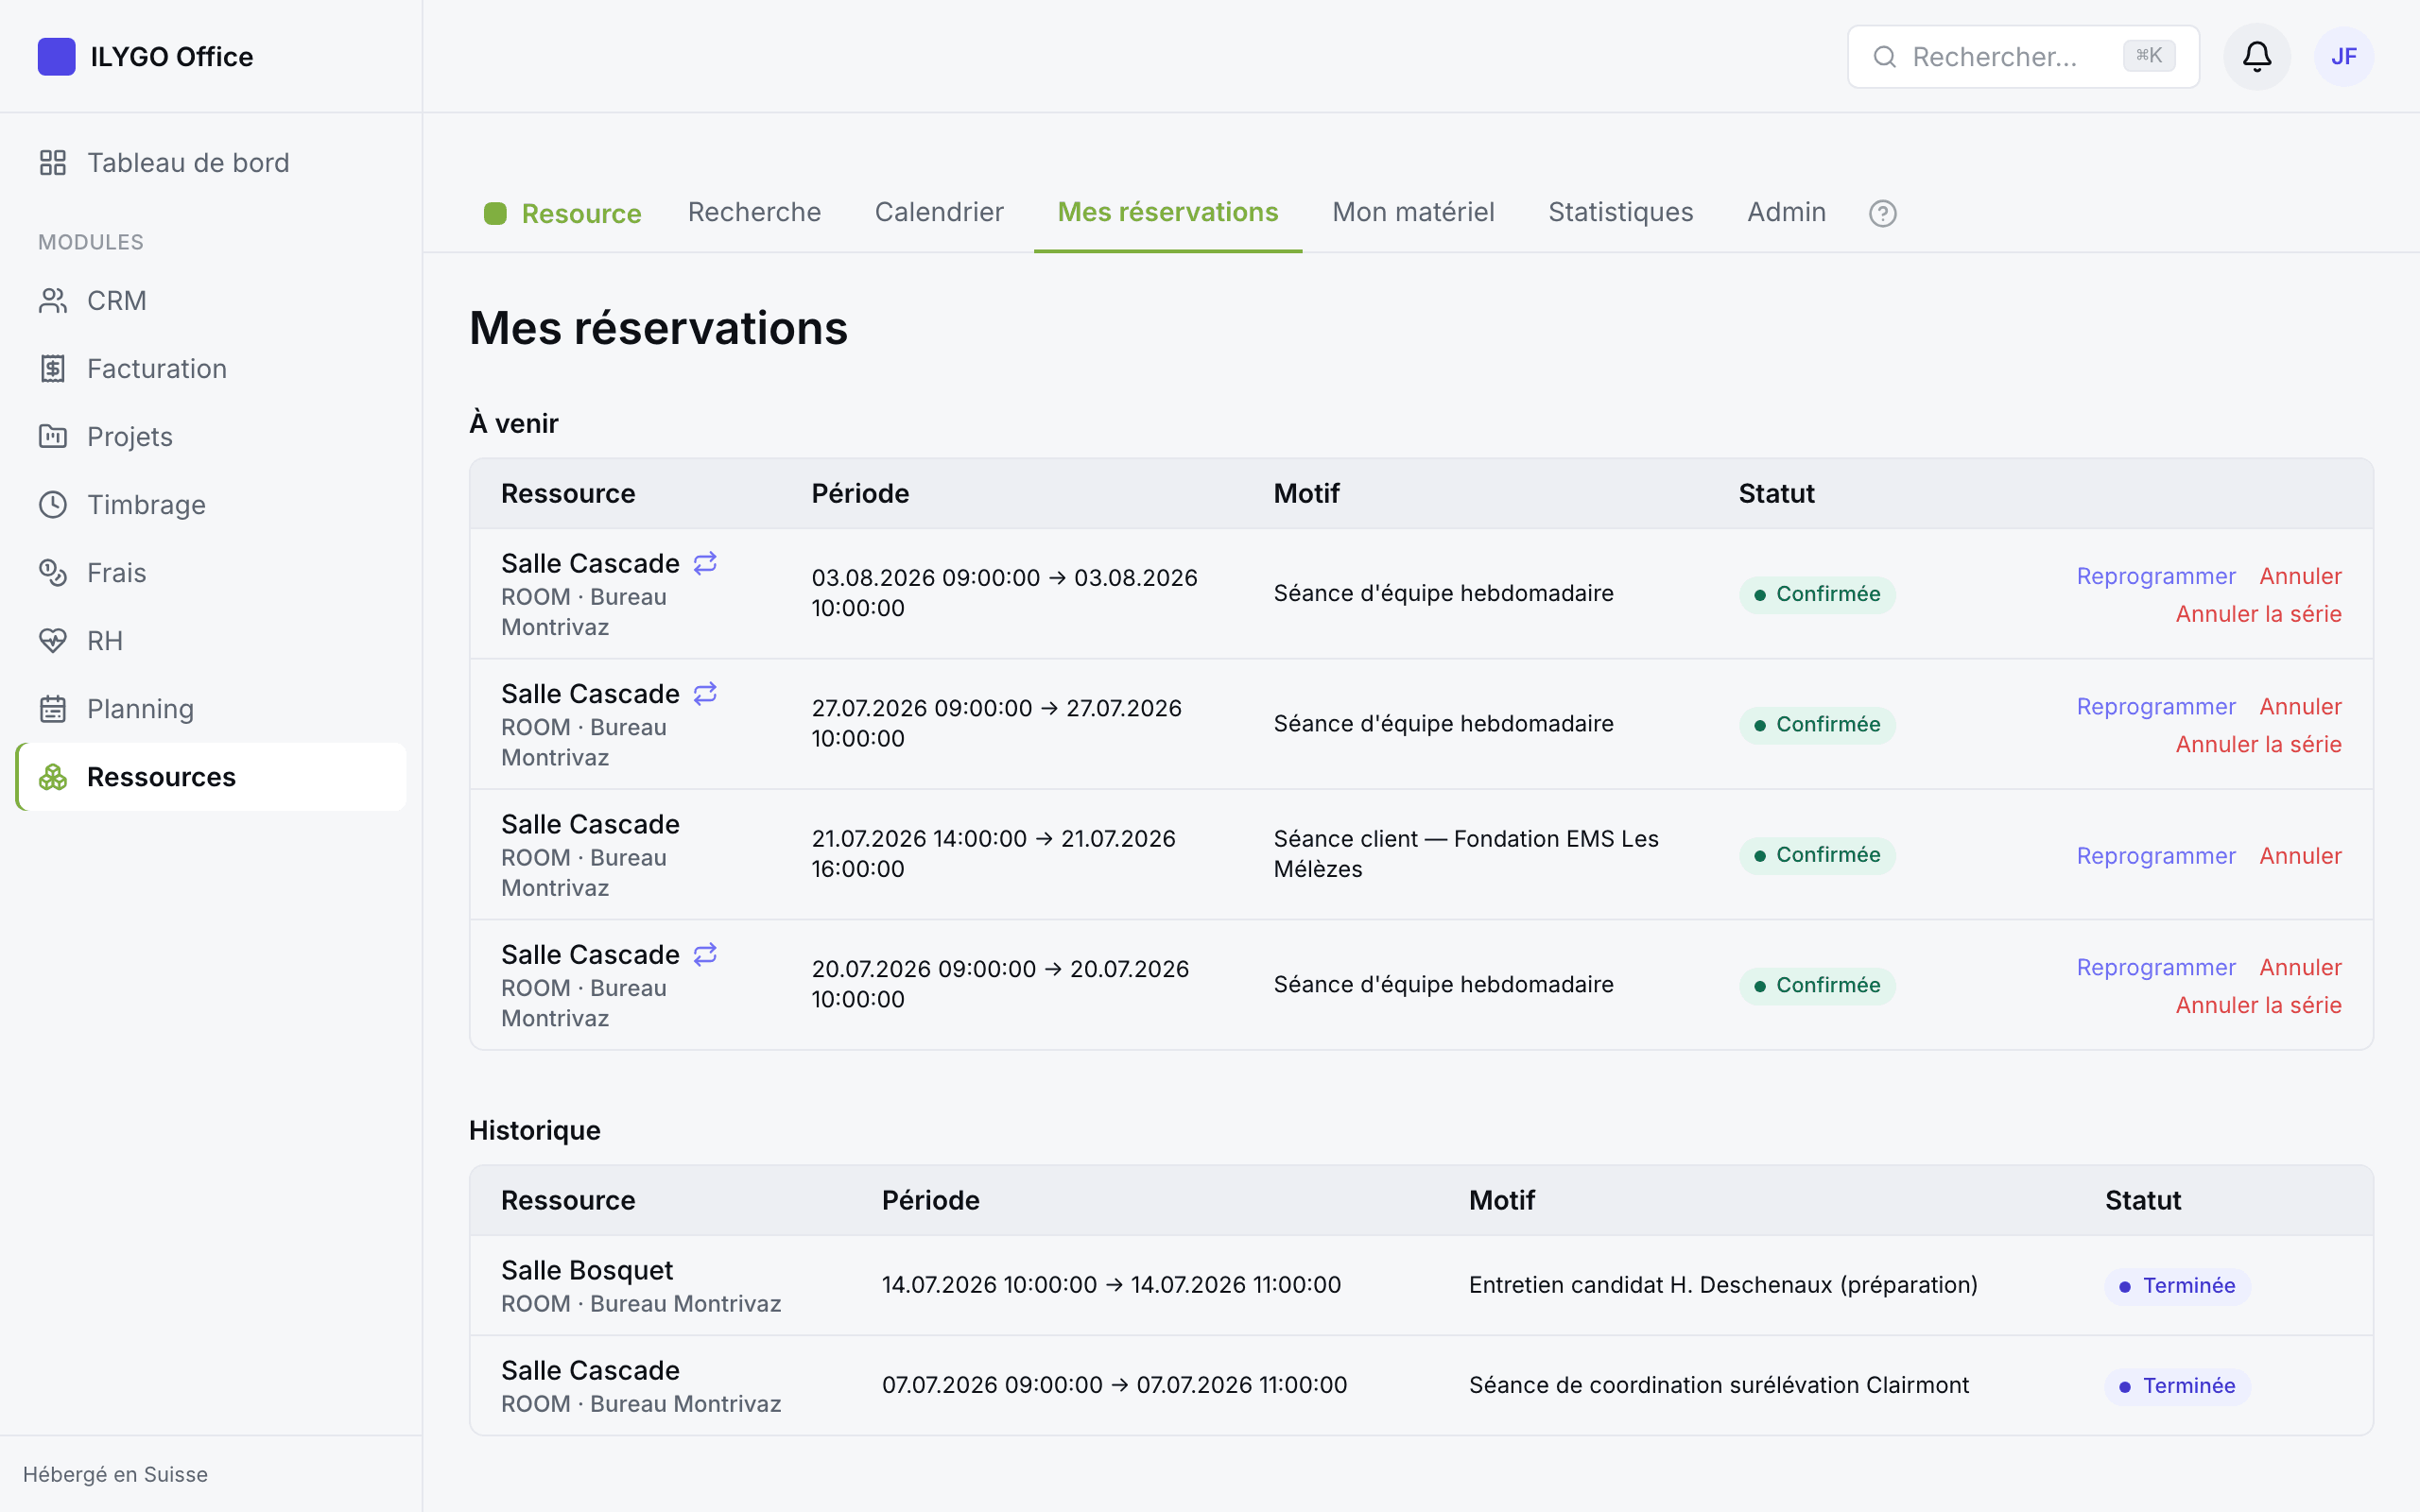The image size is (2420, 1512).
Task: Click recurrence icon on 27.07.2026 Salle Cascade row
Action: [705, 693]
